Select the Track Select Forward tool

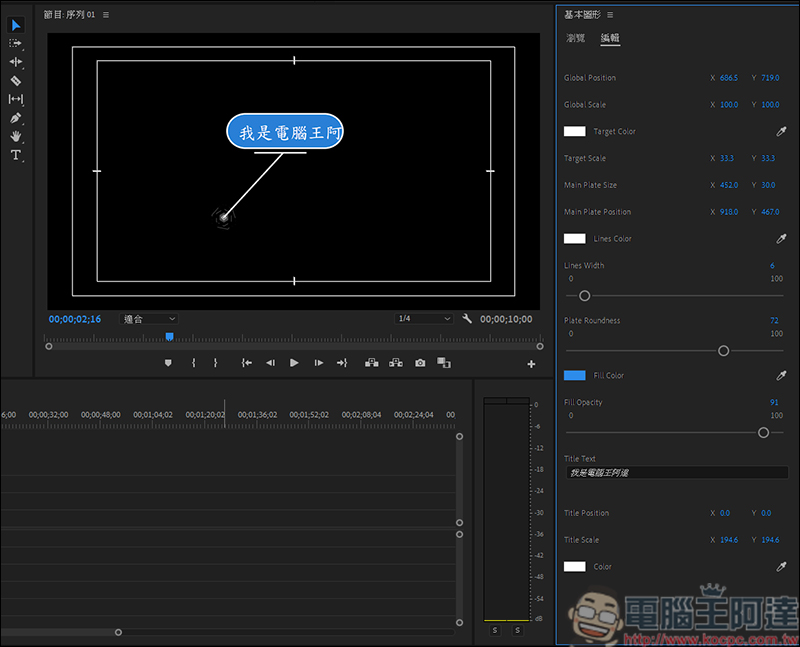point(16,43)
